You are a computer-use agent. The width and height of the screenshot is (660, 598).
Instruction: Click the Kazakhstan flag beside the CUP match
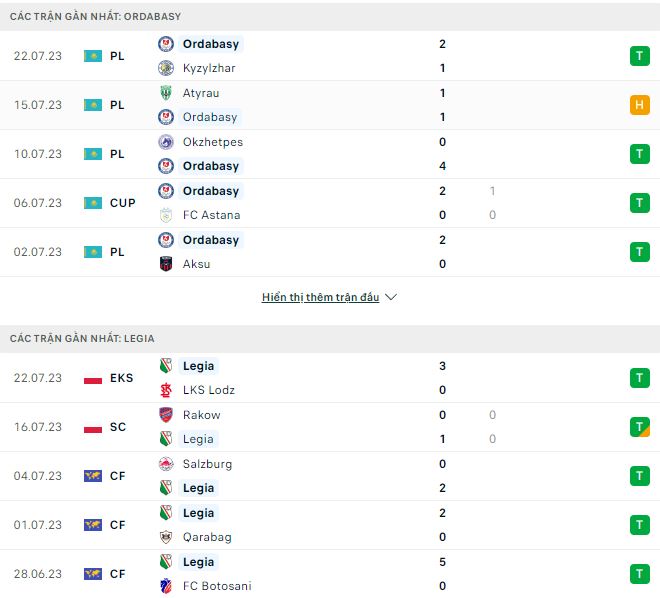click(x=93, y=203)
